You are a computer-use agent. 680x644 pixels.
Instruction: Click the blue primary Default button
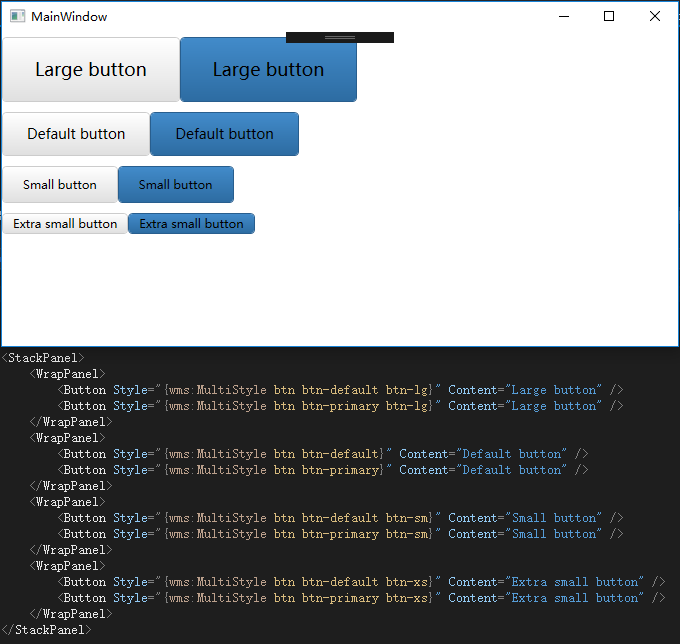[x=224, y=134]
